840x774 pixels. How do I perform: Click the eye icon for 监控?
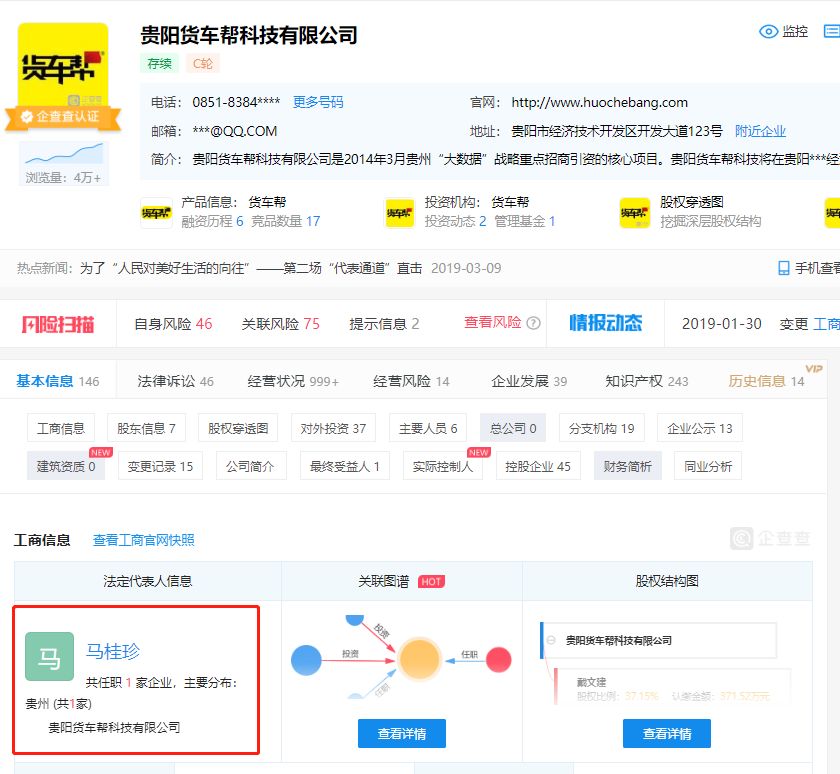(768, 32)
